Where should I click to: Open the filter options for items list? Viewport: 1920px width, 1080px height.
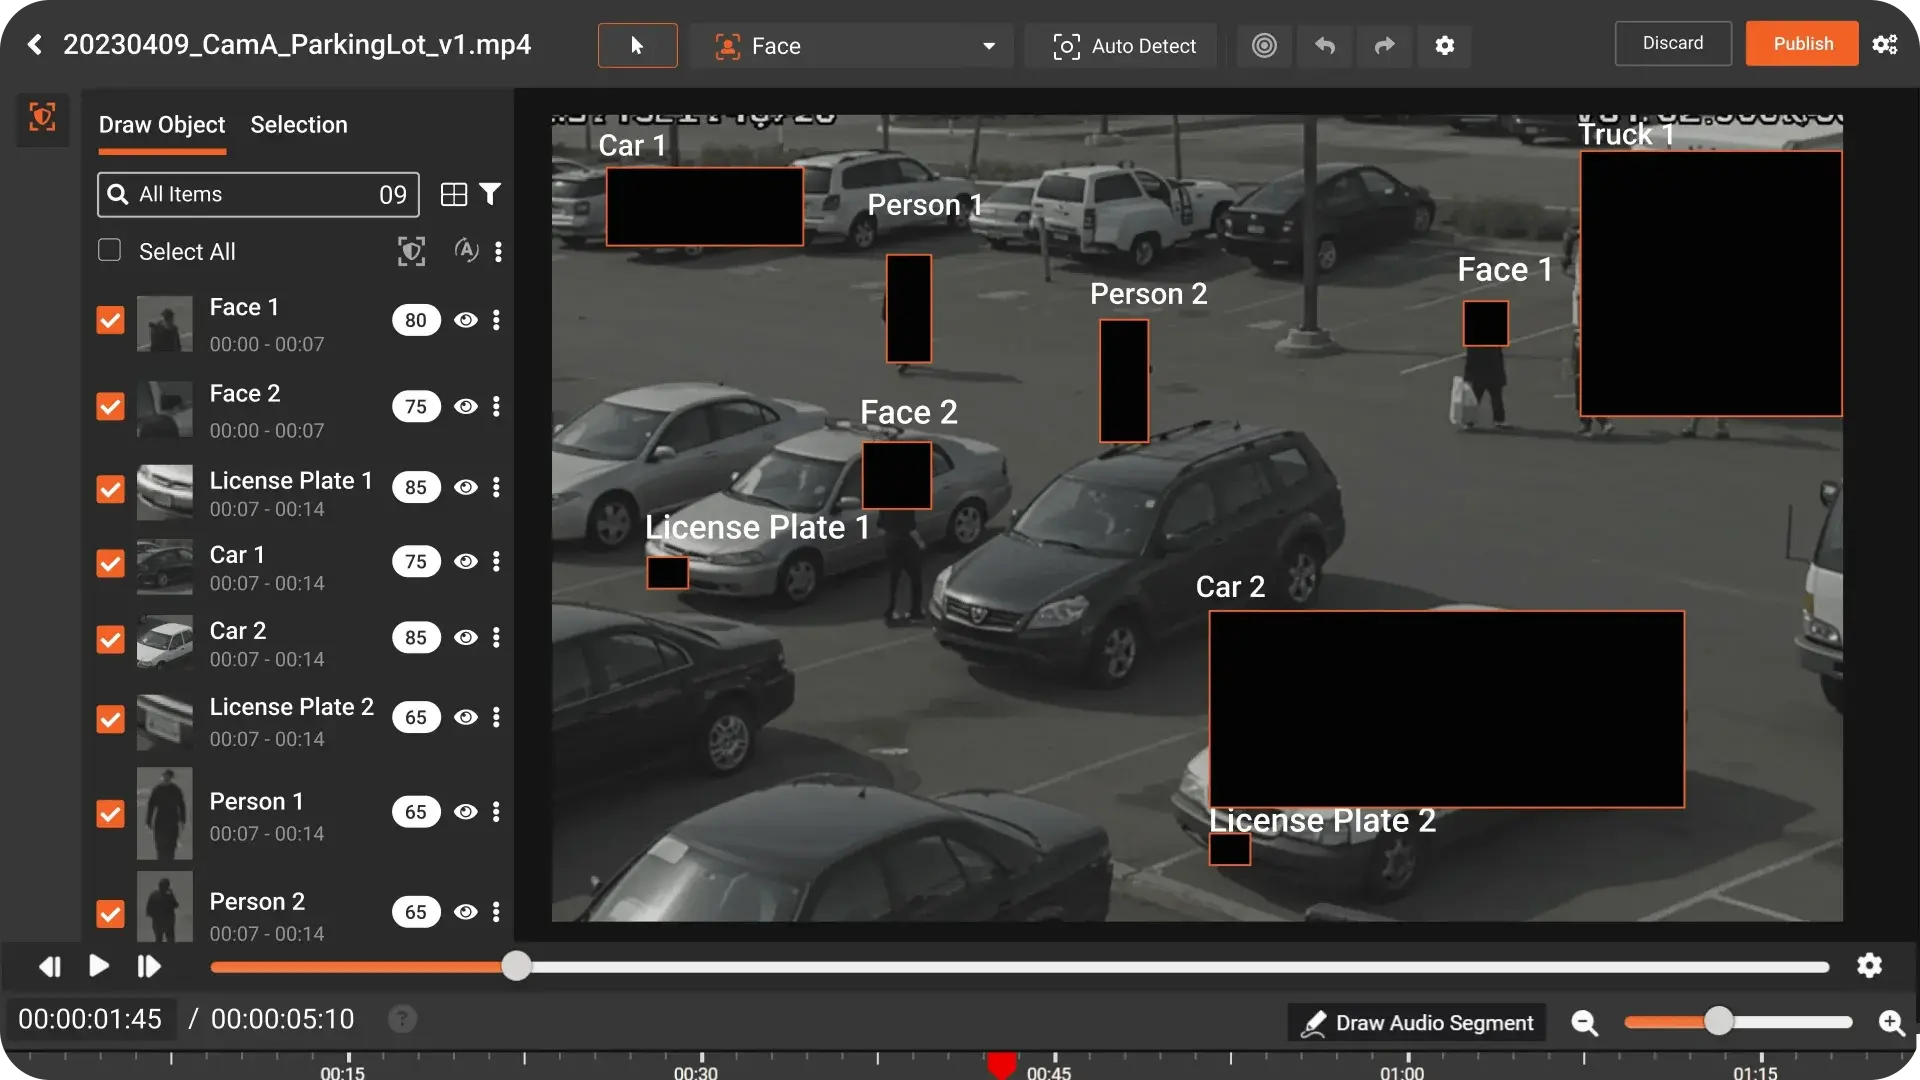coord(490,194)
